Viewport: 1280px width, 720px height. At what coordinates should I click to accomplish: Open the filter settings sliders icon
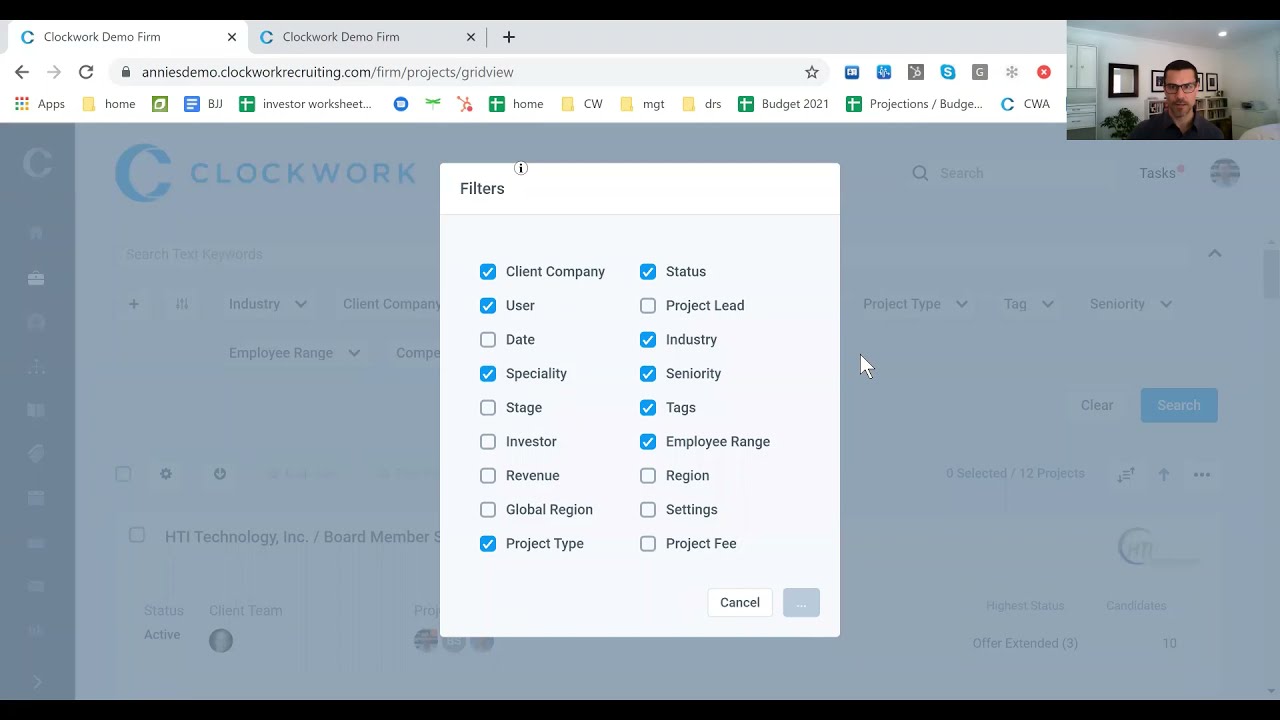pyautogui.click(x=182, y=304)
